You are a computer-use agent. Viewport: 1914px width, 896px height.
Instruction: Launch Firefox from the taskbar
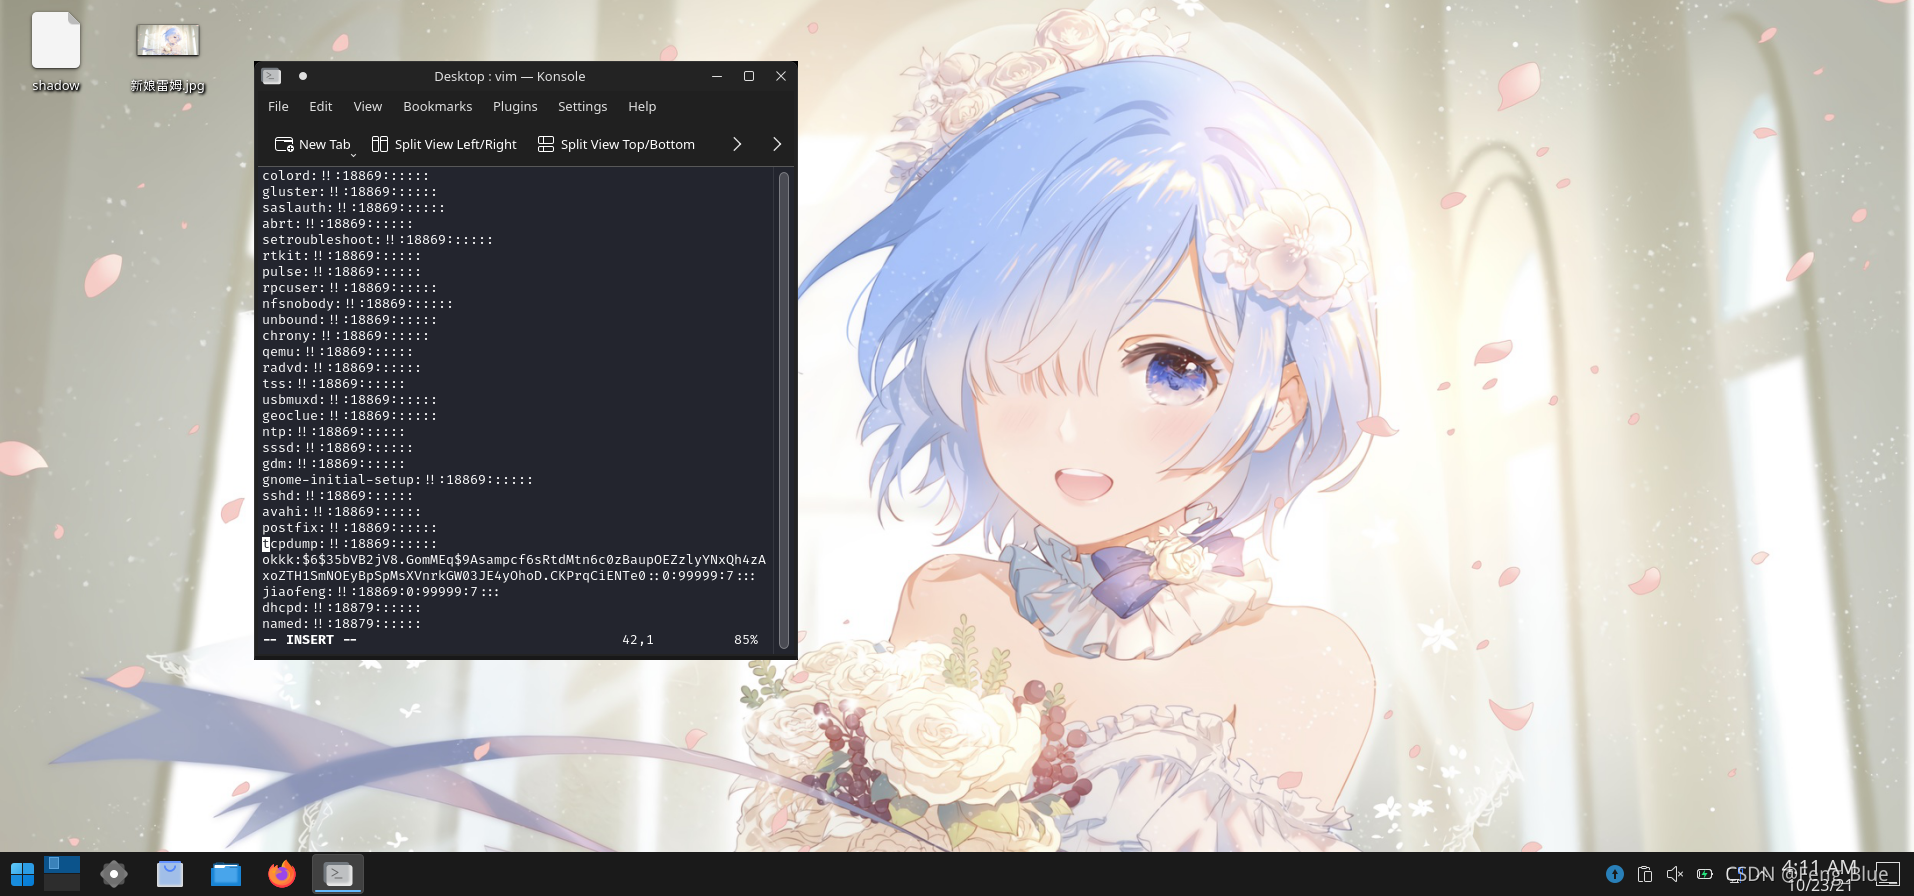(x=282, y=874)
